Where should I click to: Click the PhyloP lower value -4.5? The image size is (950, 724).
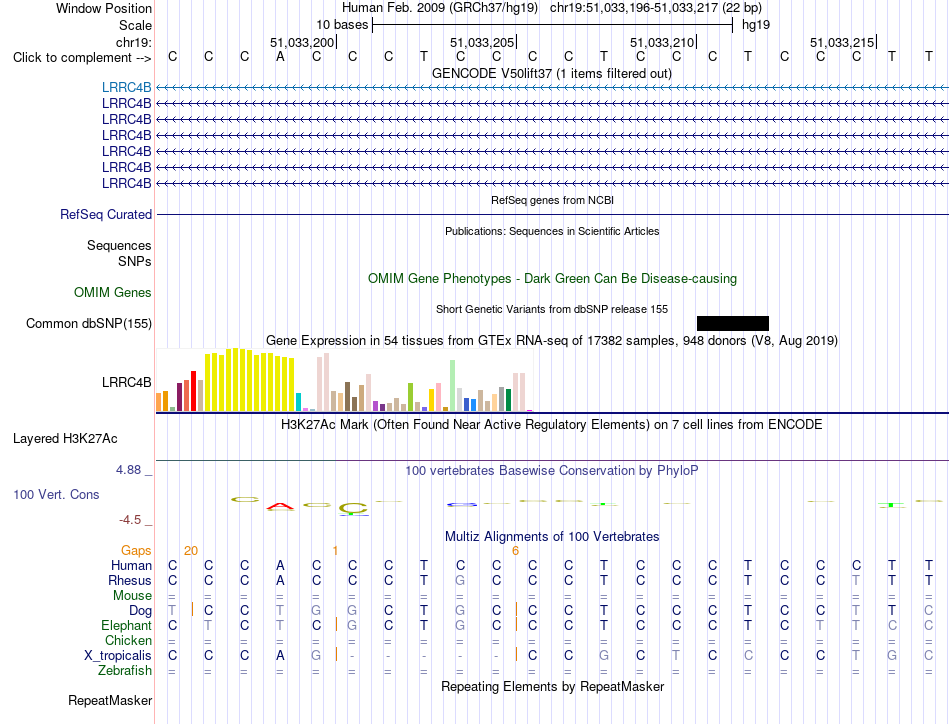coord(130,520)
